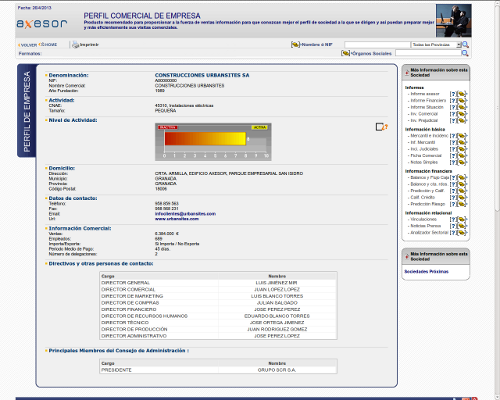Image resolution: width=500 pixels, height=400 pixels.
Task: Click the coin icon before Órganos Sociales
Action: pyautogui.click(x=345, y=53)
